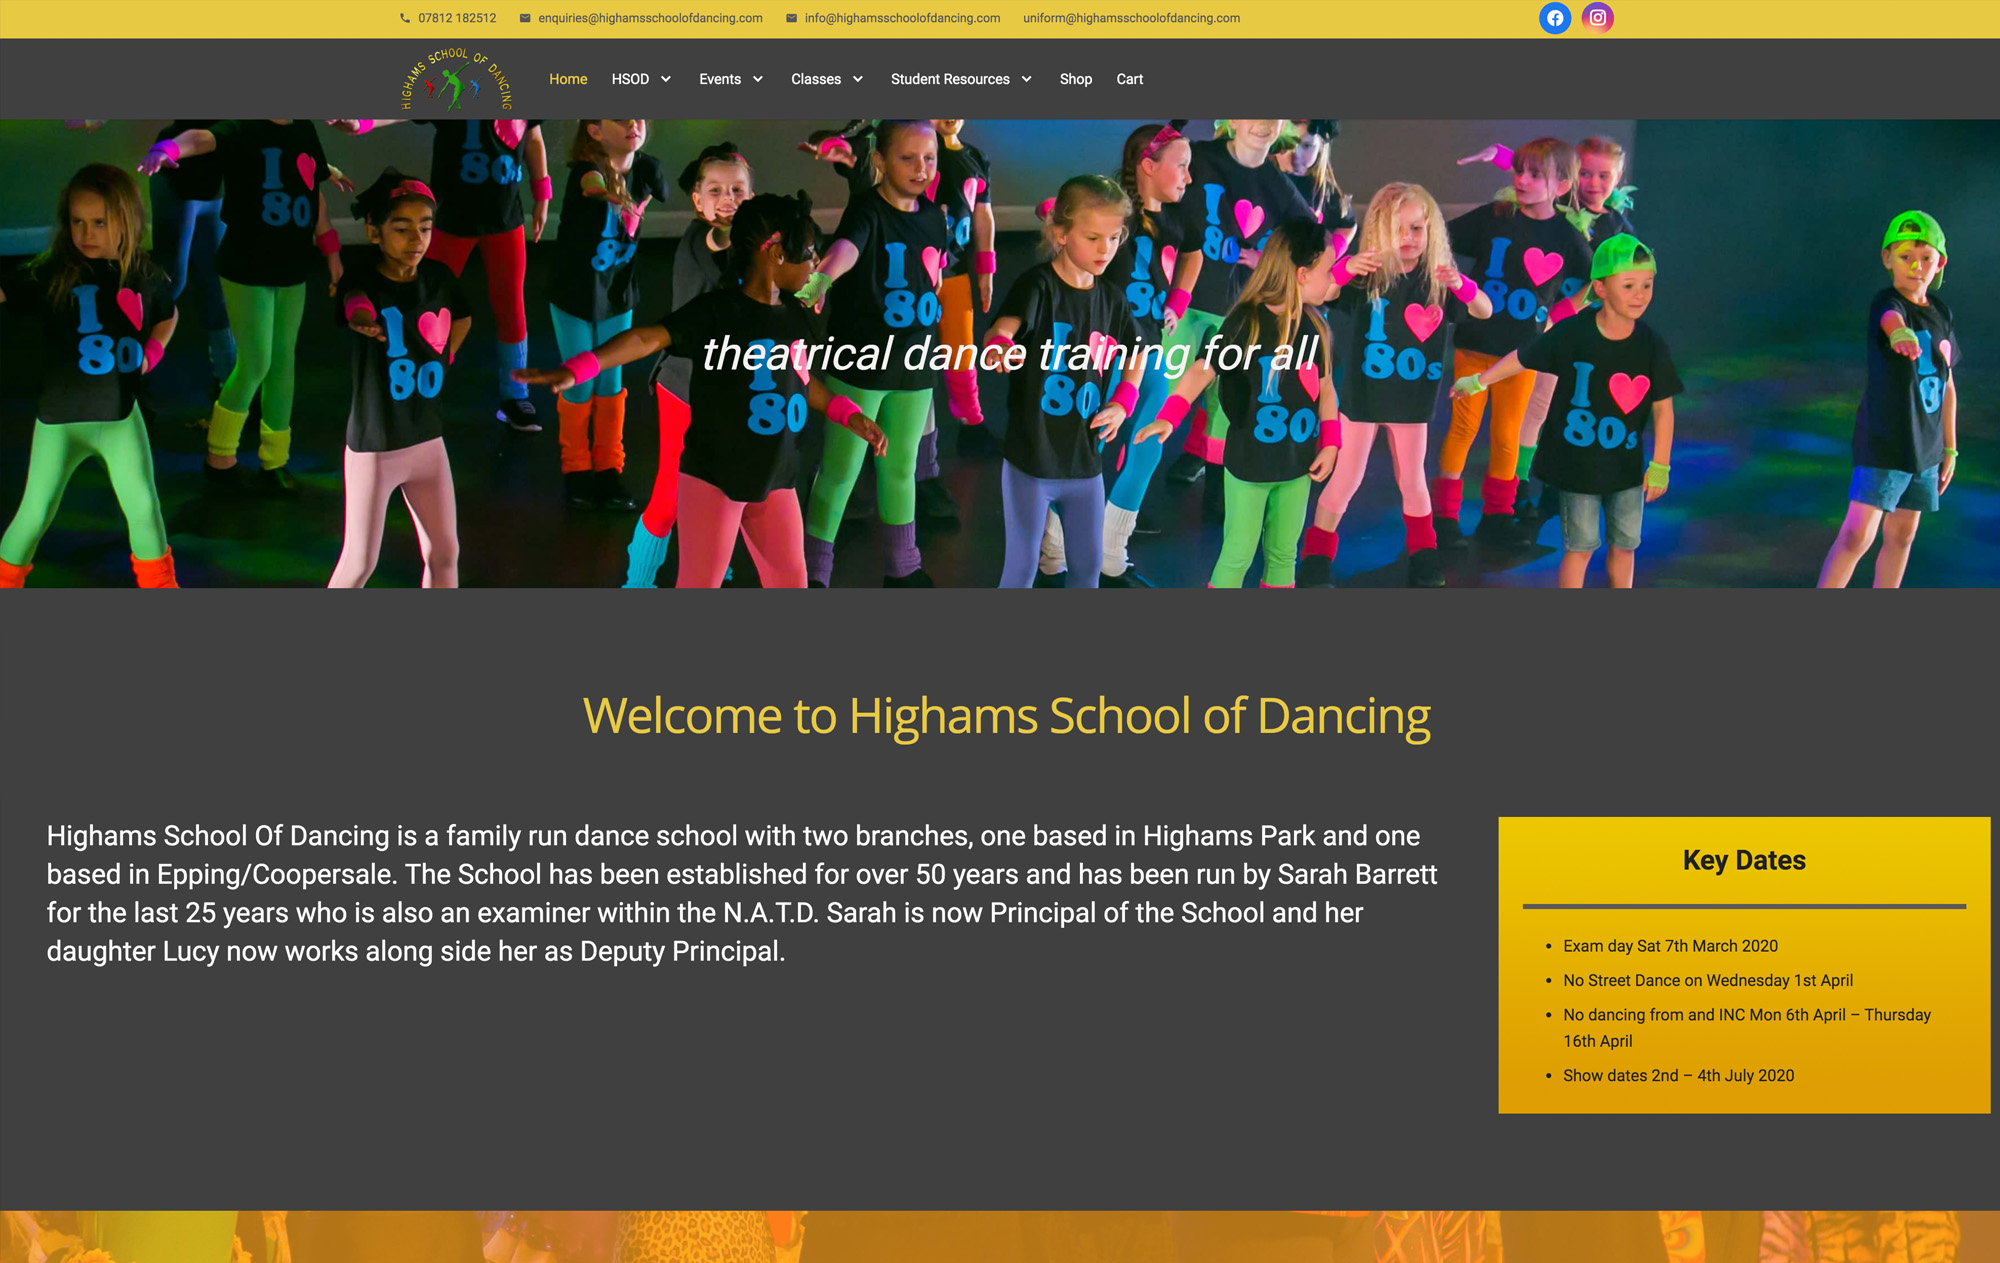The image size is (2000, 1263).
Task: Click the phone icon beside 07812 182512
Action: tap(405, 18)
